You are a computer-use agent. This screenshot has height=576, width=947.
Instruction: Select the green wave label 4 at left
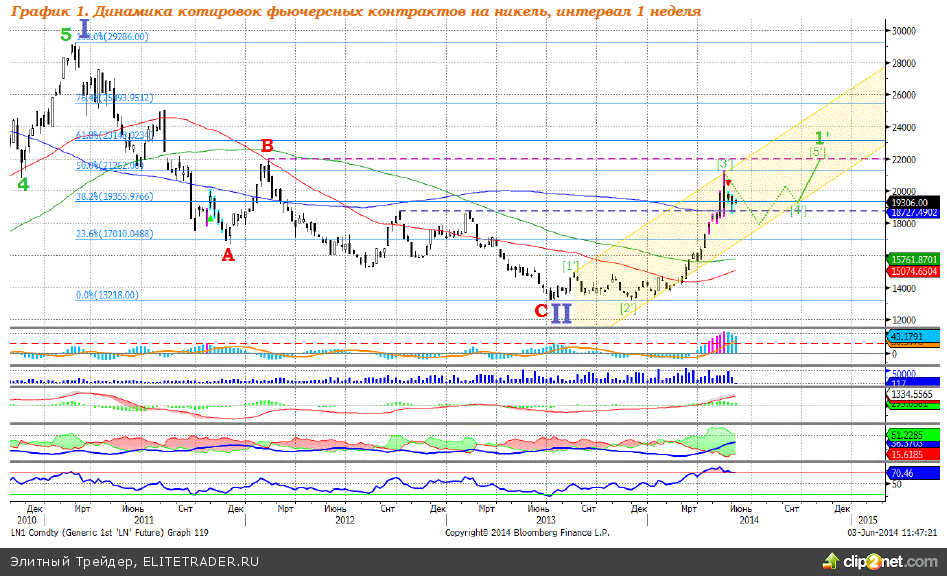pyautogui.click(x=22, y=185)
